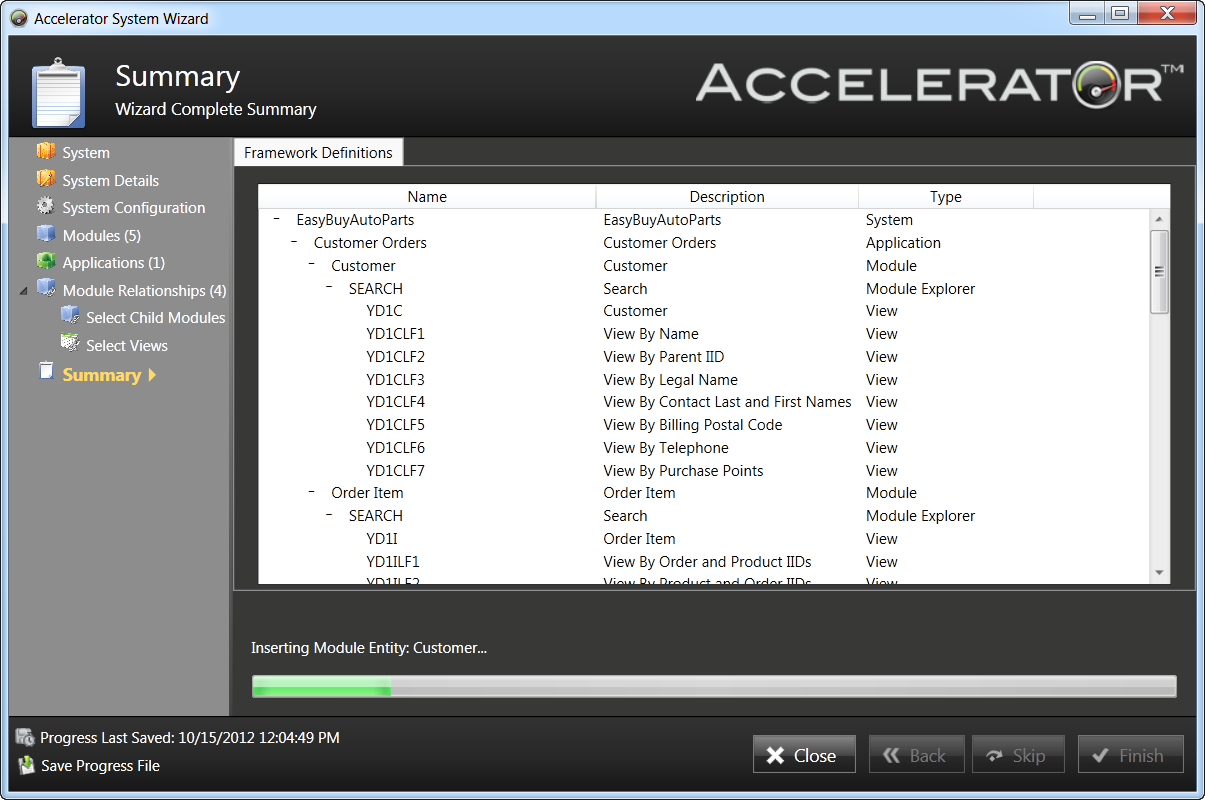Sort by the Description column header
The height and width of the screenshot is (800, 1205).
[727, 197]
